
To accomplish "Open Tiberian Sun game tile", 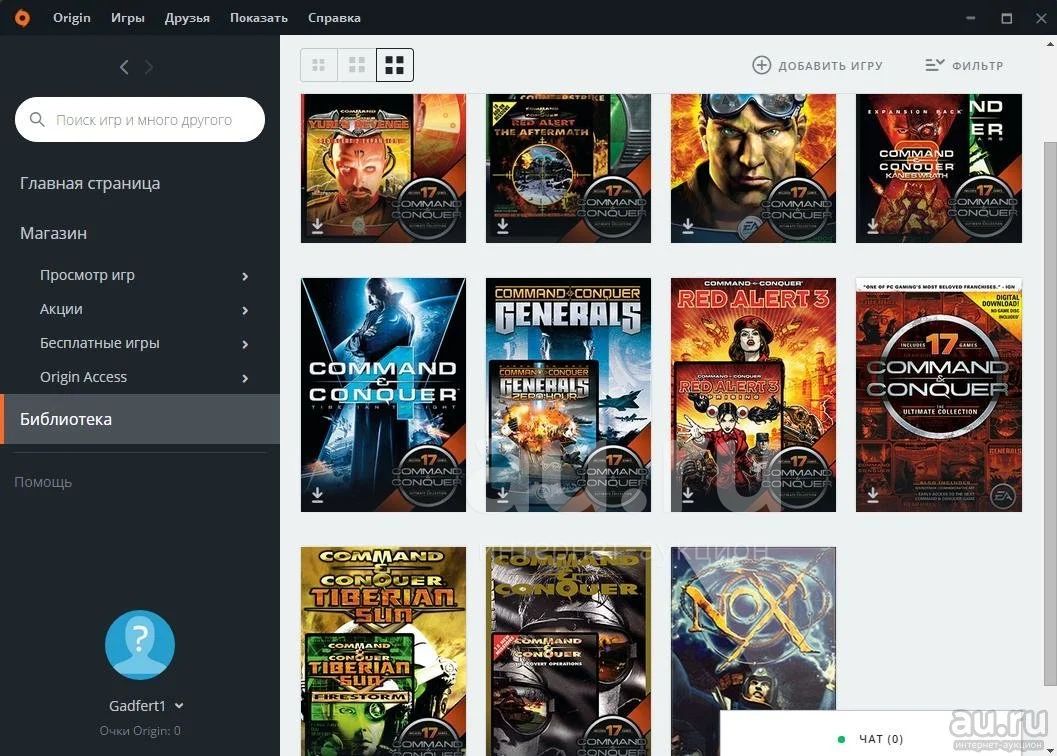I will tap(383, 651).
